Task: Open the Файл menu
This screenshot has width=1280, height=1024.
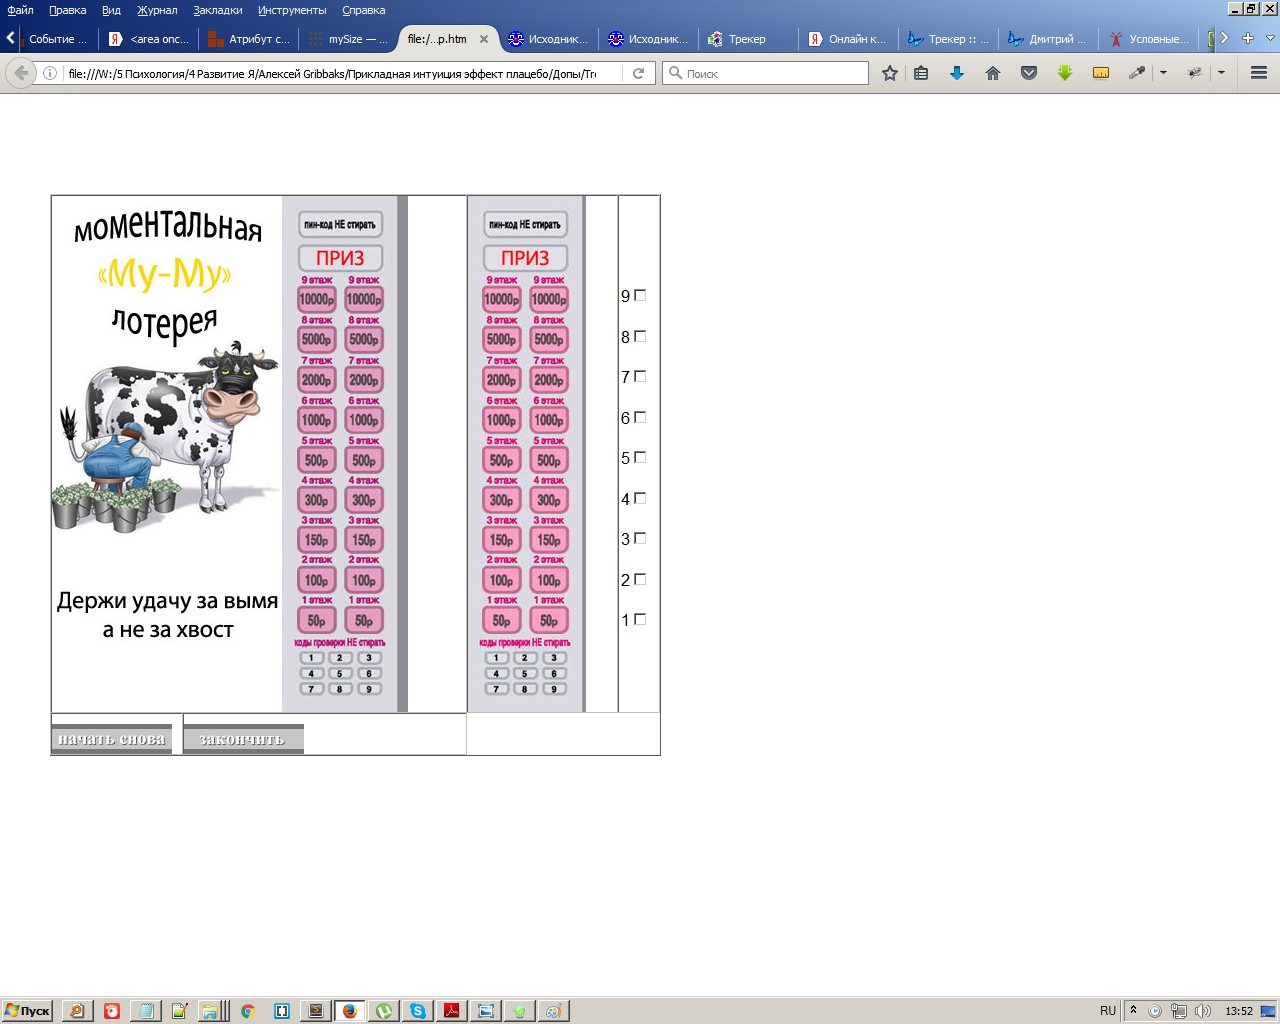Action: pyautogui.click(x=20, y=10)
